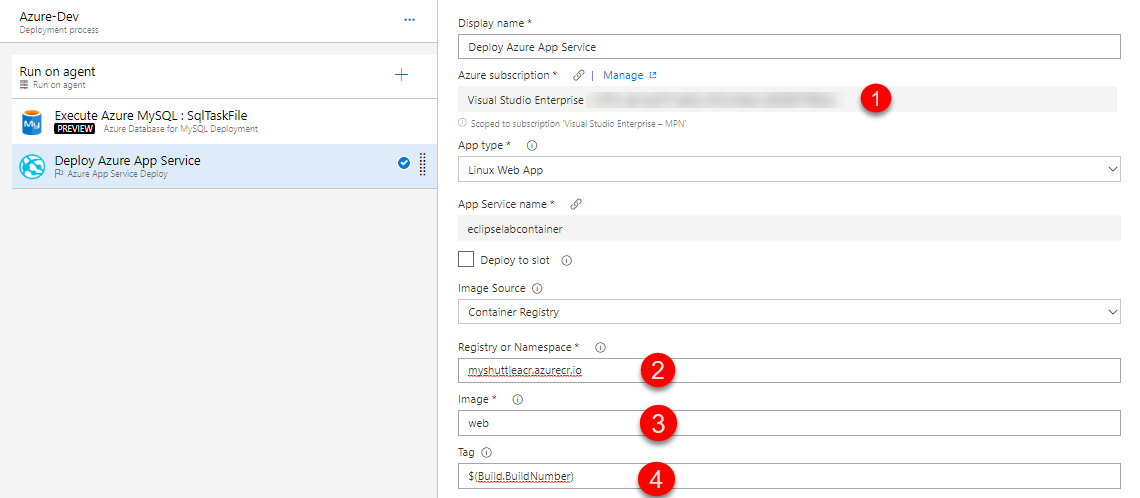
Task: Click the info icon next to Image label
Action: click(x=518, y=400)
